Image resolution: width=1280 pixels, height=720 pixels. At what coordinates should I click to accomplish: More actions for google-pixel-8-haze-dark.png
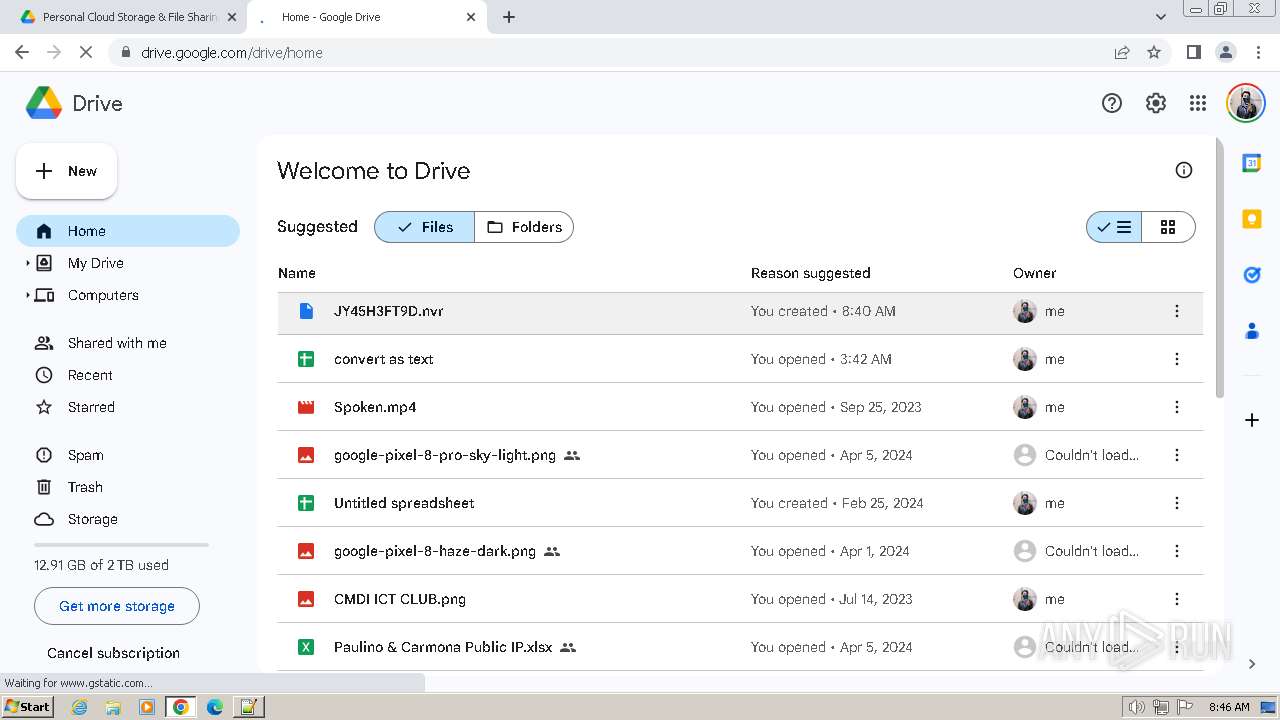point(1177,551)
